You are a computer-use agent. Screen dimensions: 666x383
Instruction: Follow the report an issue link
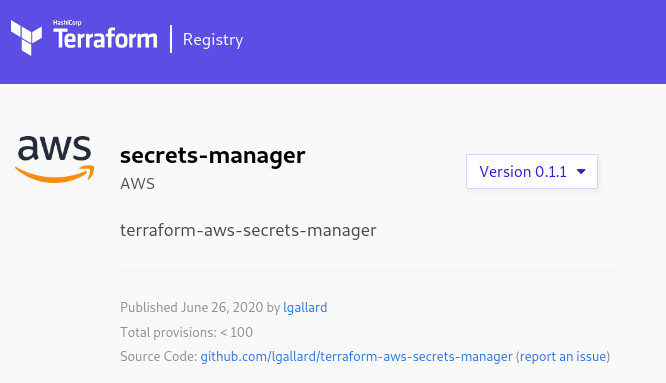click(x=563, y=356)
